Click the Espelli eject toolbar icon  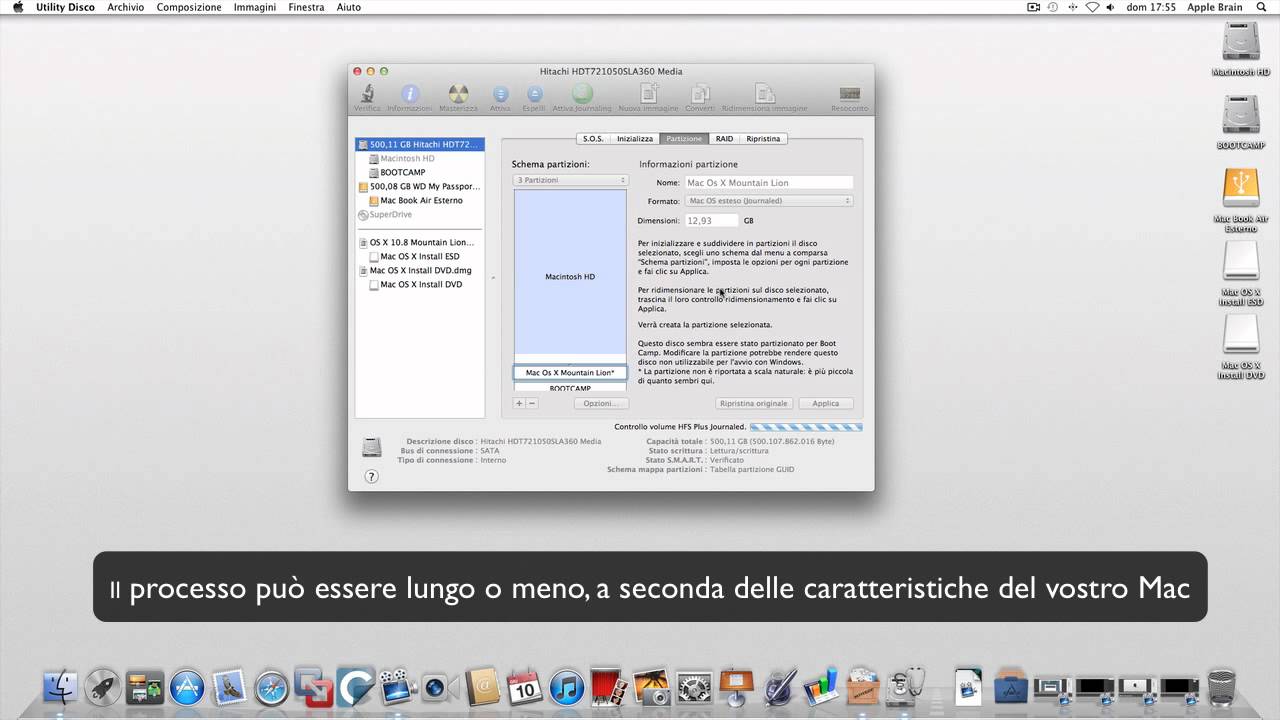(x=534, y=94)
